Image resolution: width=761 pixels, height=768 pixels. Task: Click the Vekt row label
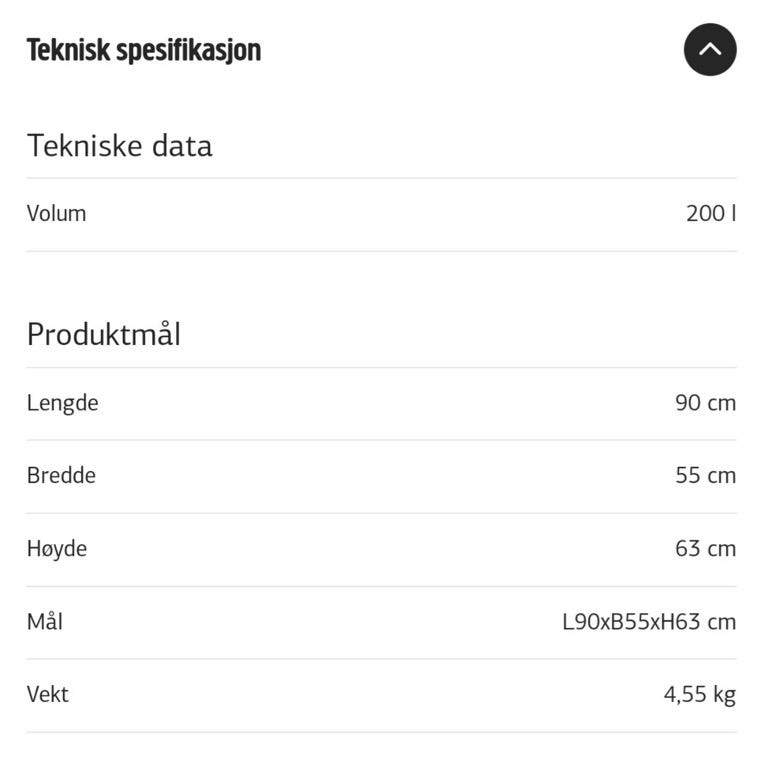[x=48, y=695]
